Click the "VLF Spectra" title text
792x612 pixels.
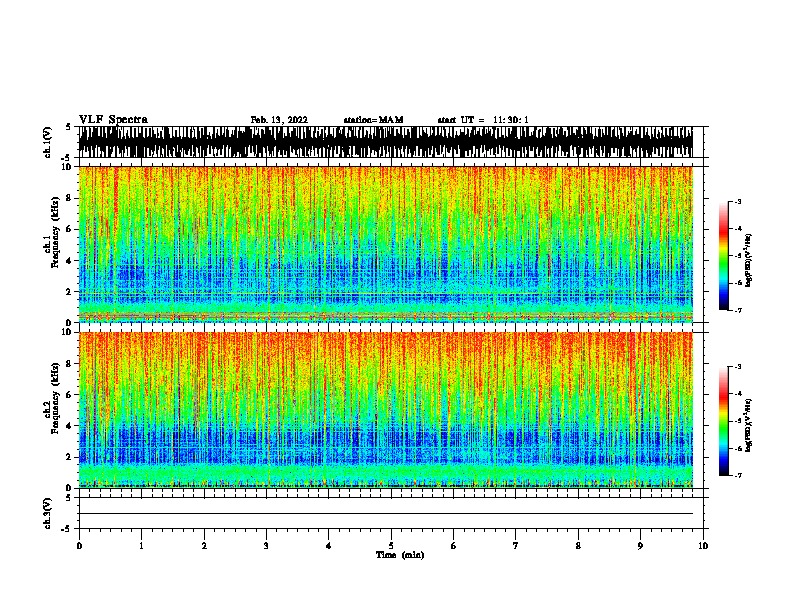[x=113, y=120]
